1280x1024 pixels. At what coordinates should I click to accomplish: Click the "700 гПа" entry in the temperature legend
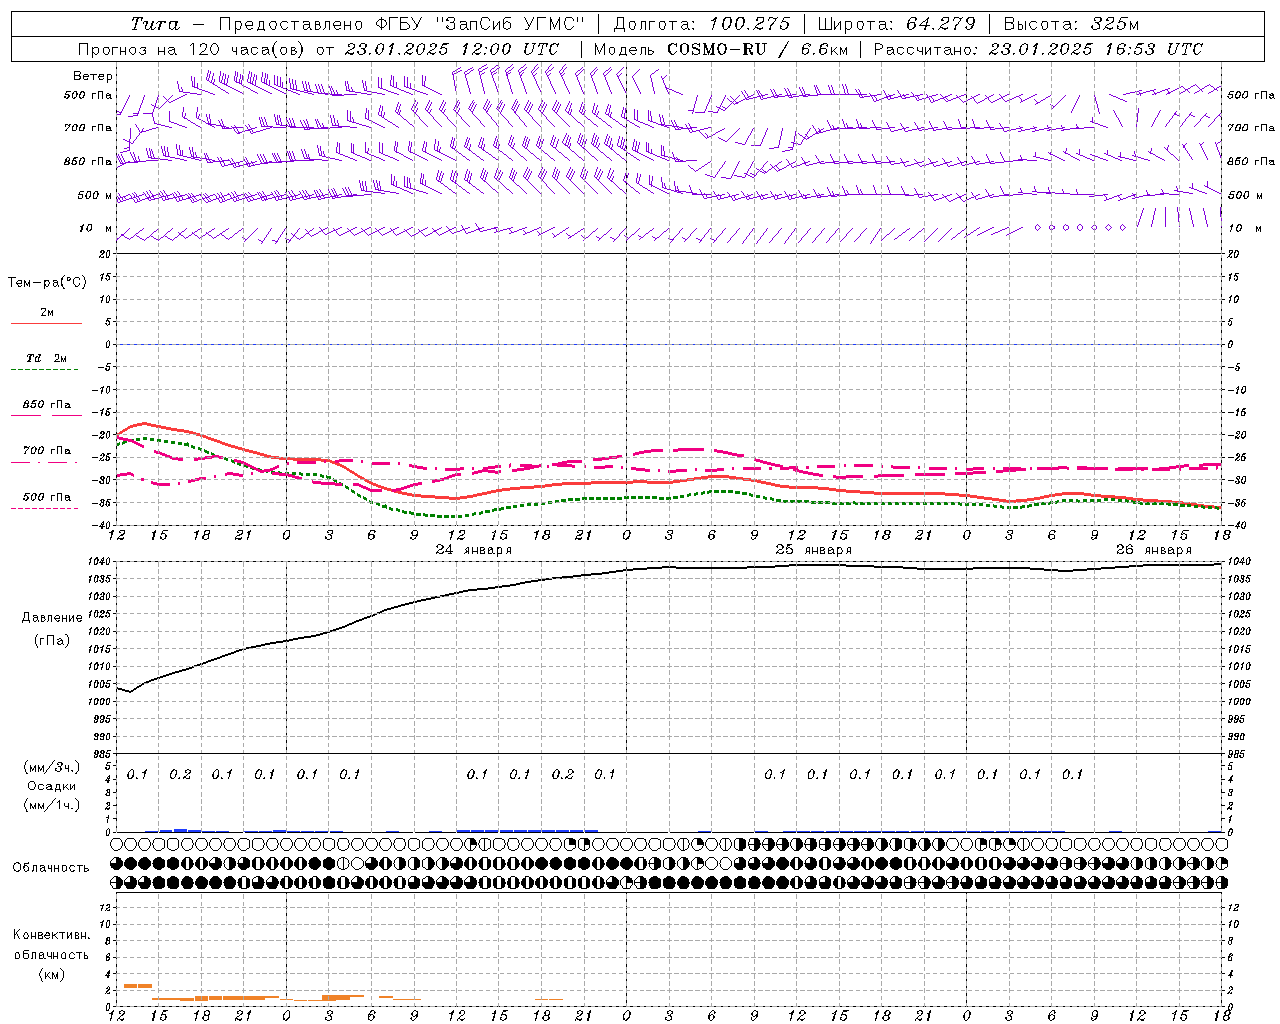[47, 451]
